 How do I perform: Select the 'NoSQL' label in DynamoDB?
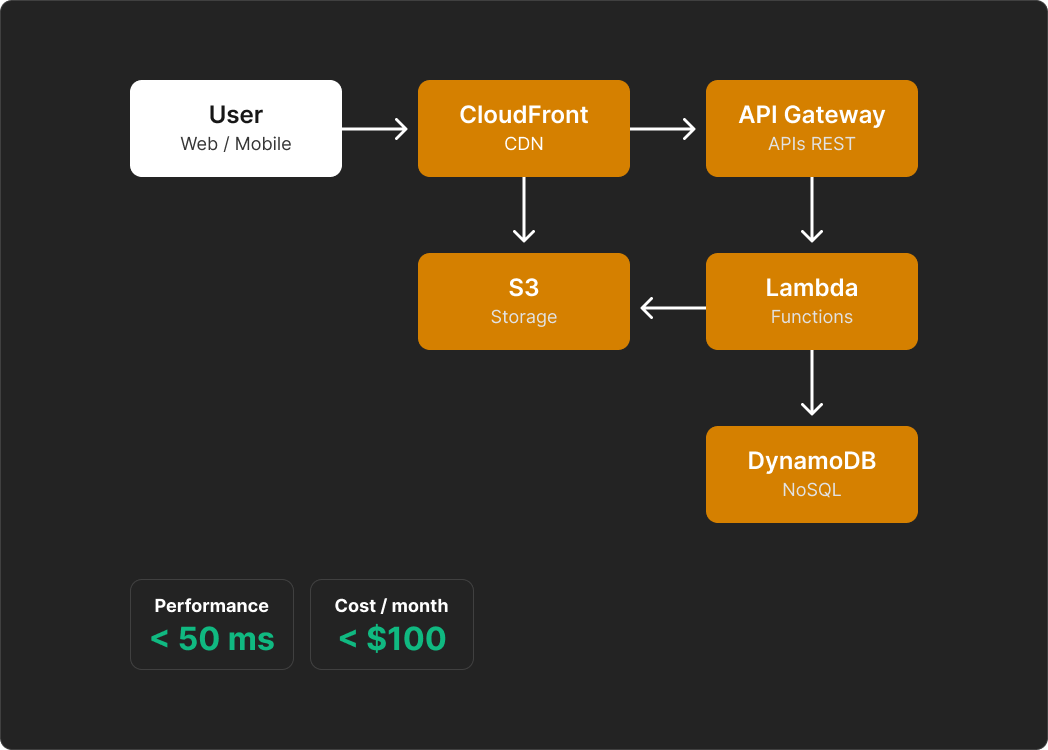point(811,490)
